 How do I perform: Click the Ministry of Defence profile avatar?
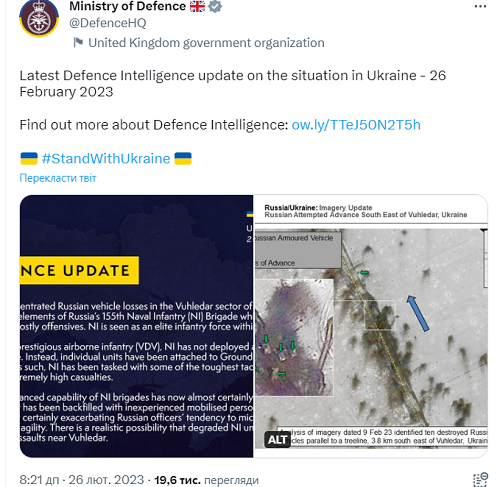click(39, 18)
